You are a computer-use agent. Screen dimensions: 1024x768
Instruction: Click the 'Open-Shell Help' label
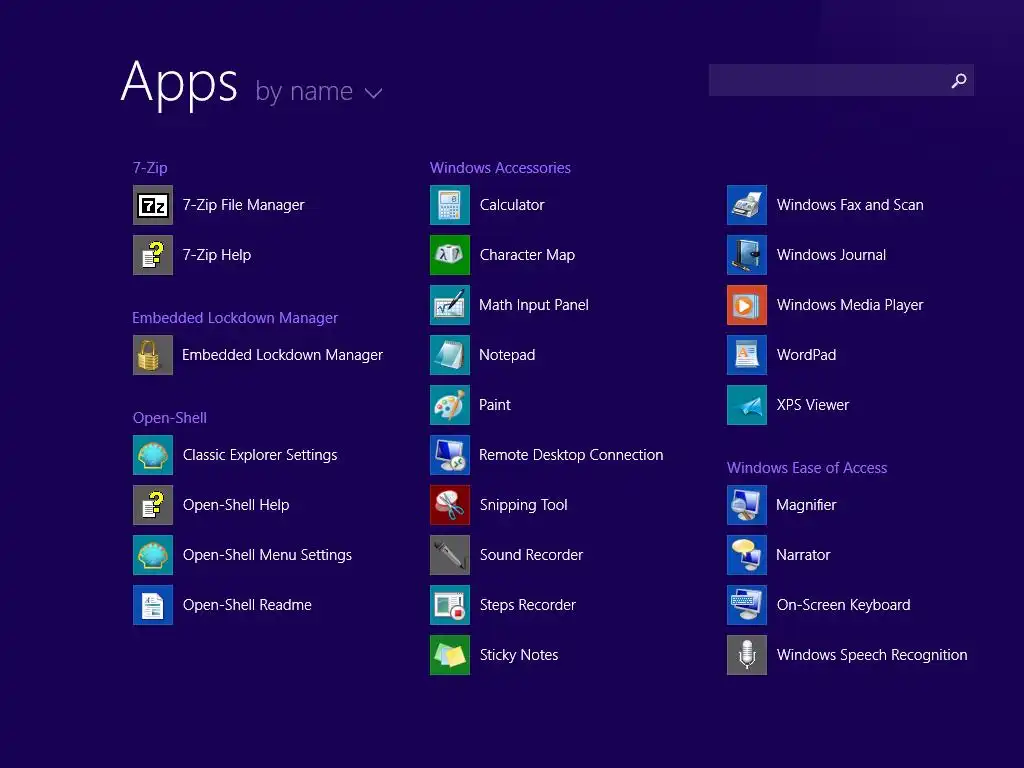pos(236,505)
